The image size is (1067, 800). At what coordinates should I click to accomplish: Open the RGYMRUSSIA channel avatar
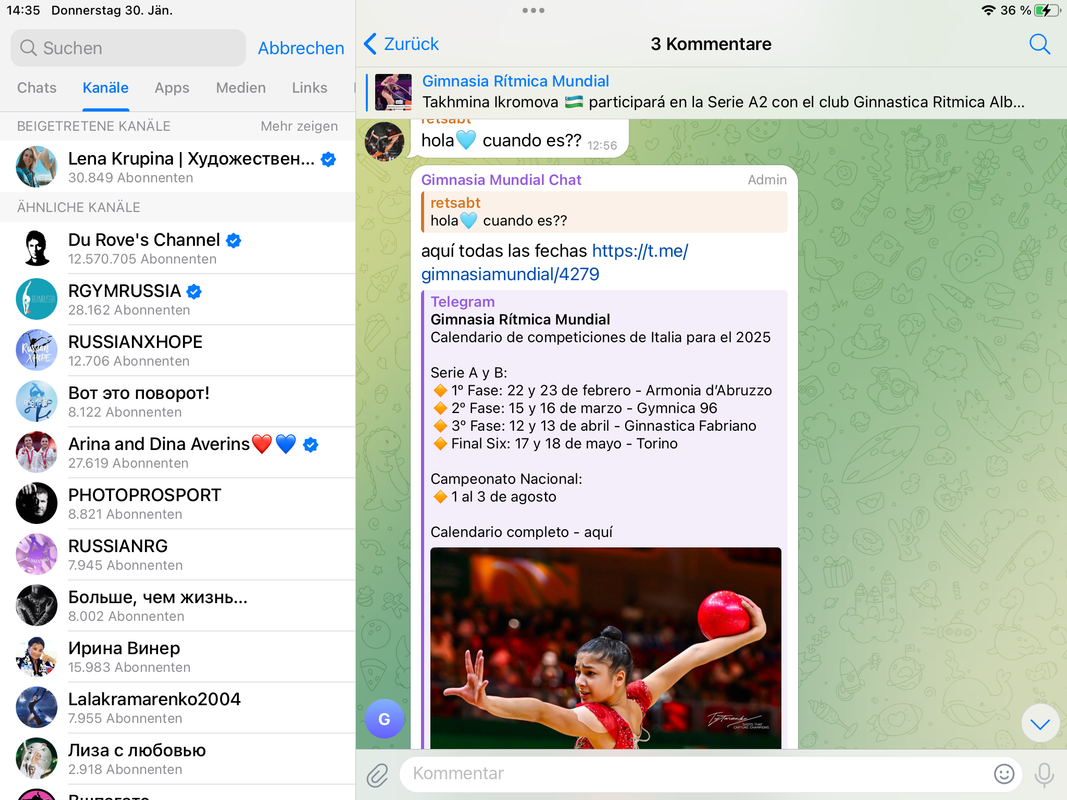coord(37,299)
